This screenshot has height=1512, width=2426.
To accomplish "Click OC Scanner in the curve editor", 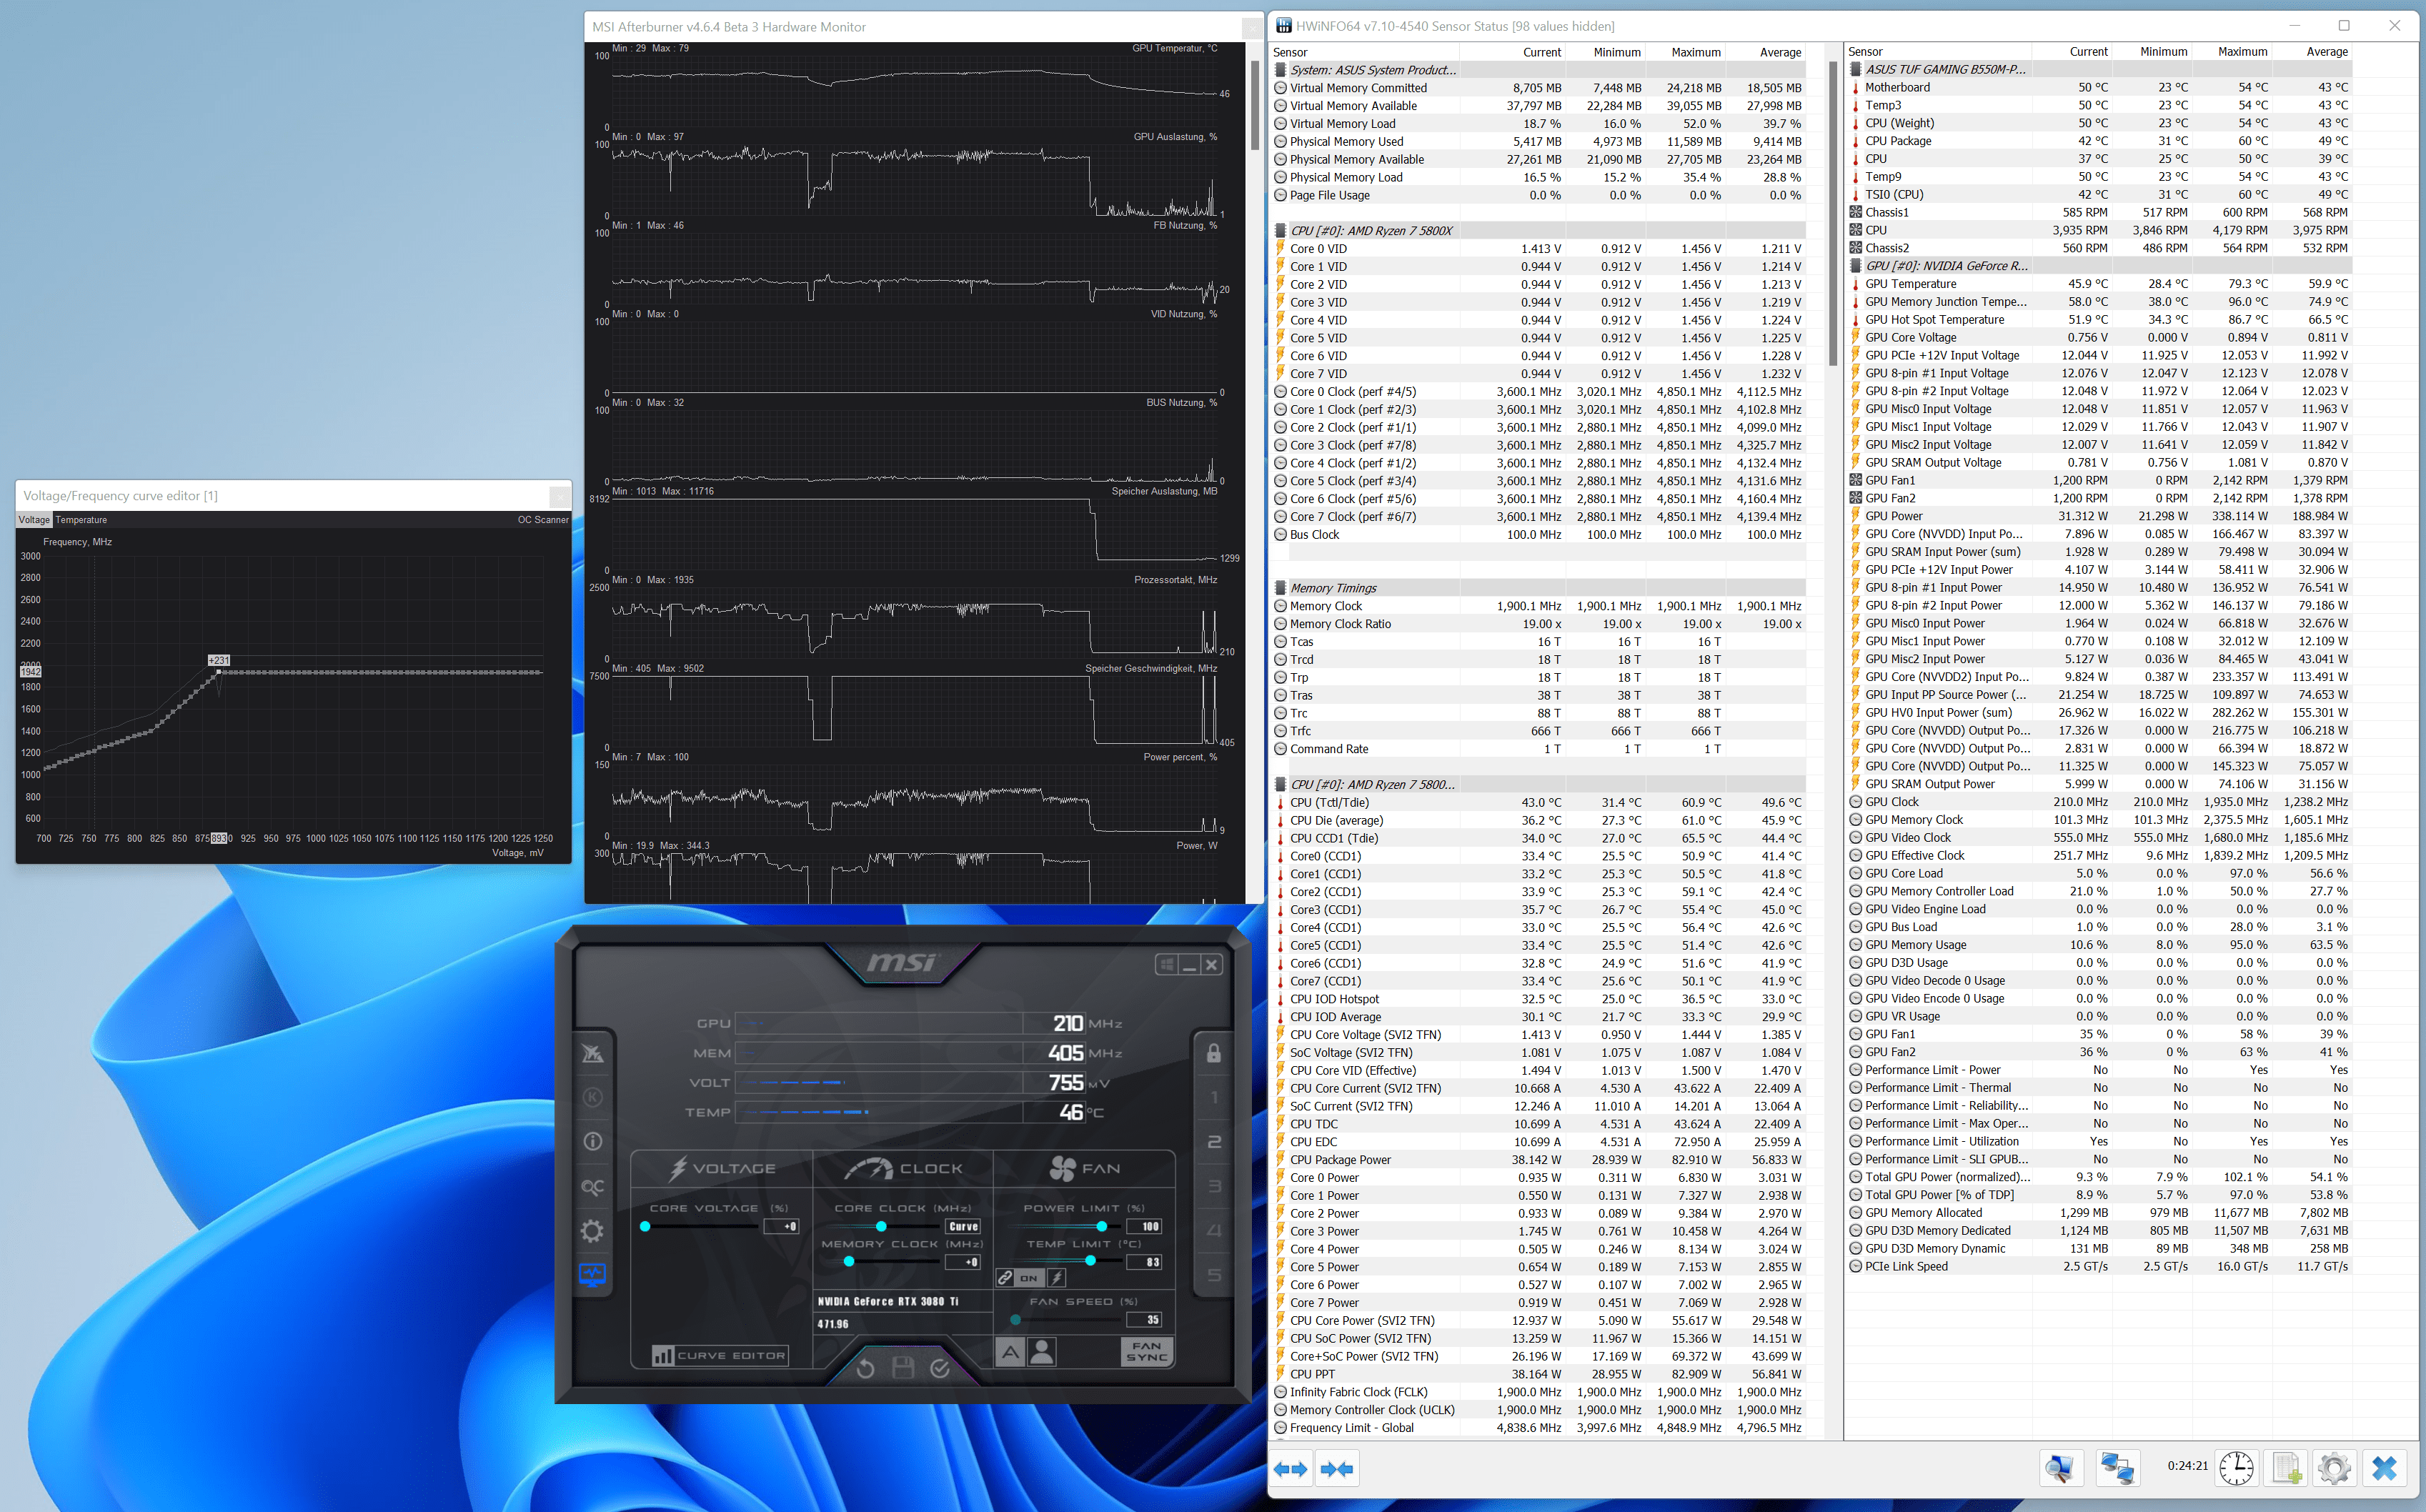I will click(x=543, y=520).
